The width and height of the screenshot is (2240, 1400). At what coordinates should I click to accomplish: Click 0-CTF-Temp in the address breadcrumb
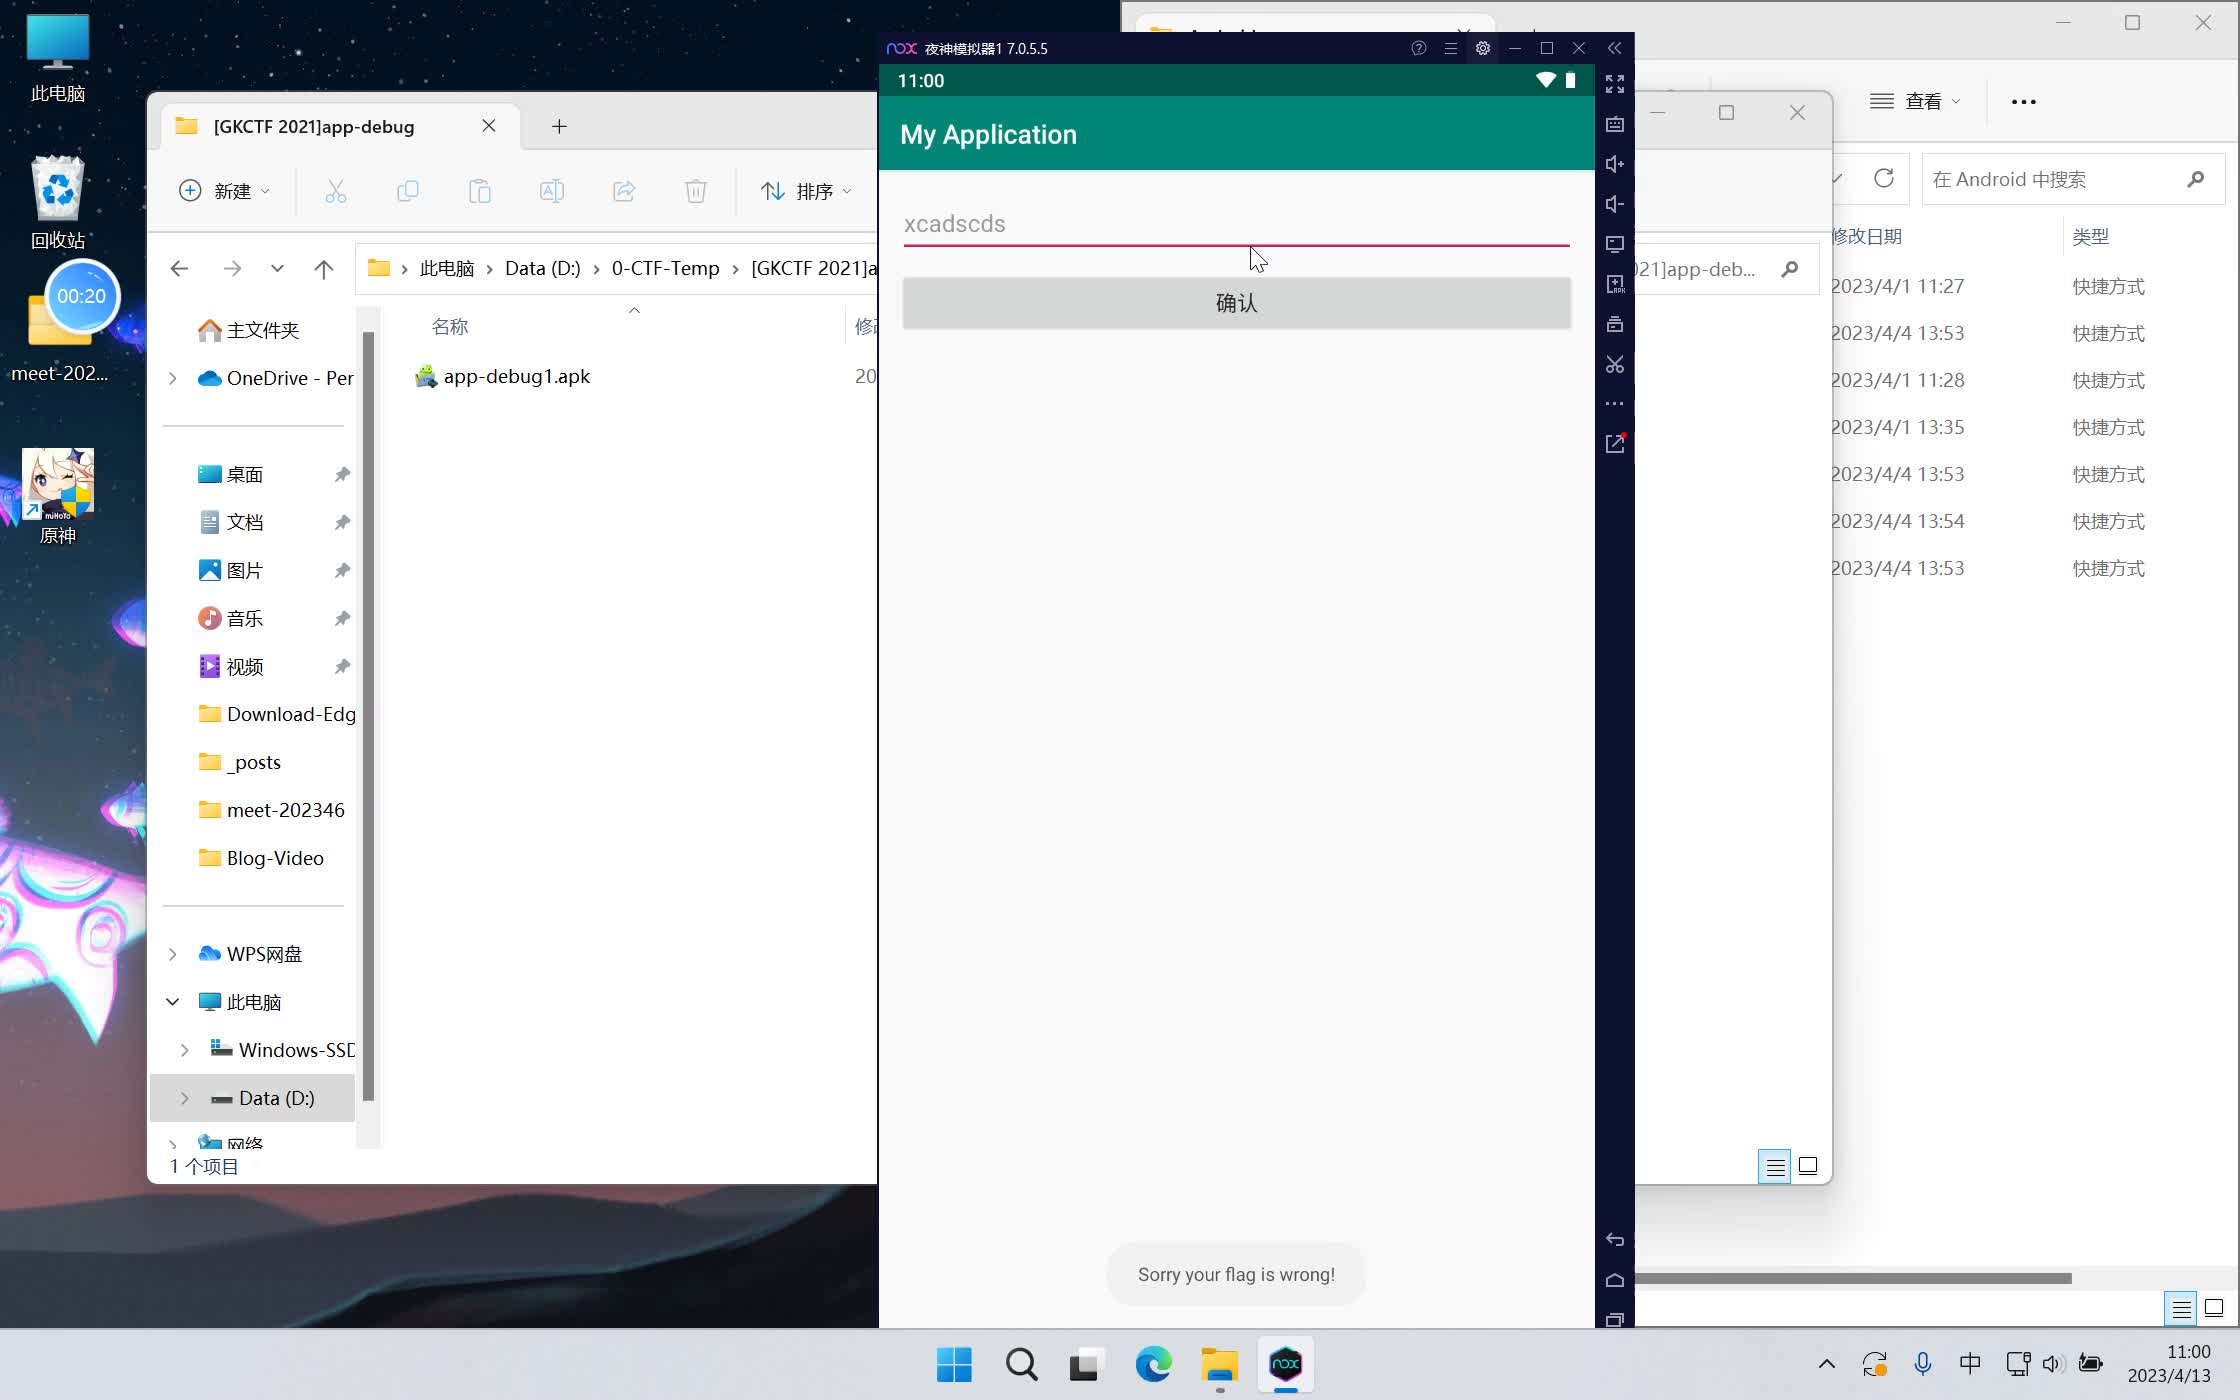(x=665, y=268)
